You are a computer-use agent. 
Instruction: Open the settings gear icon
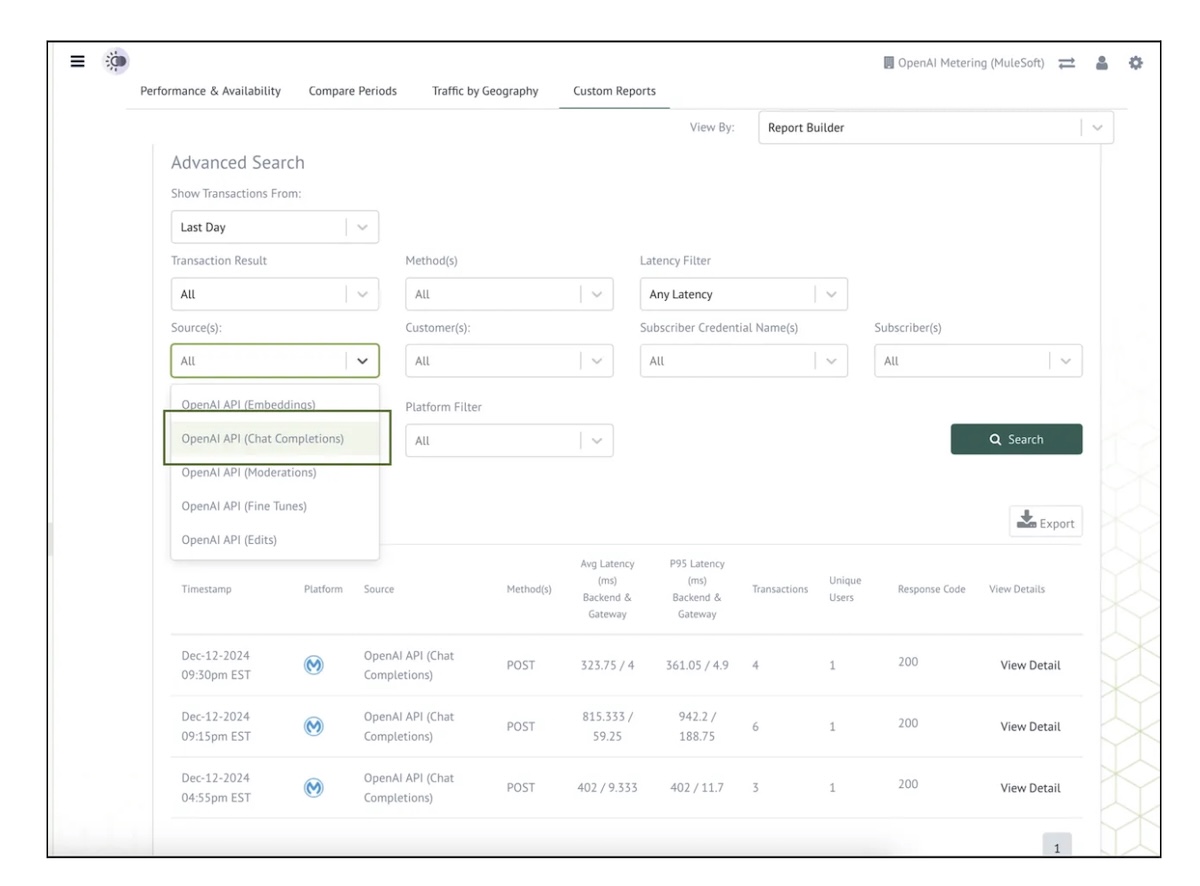pyautogui.click(x=1135, y=63)
